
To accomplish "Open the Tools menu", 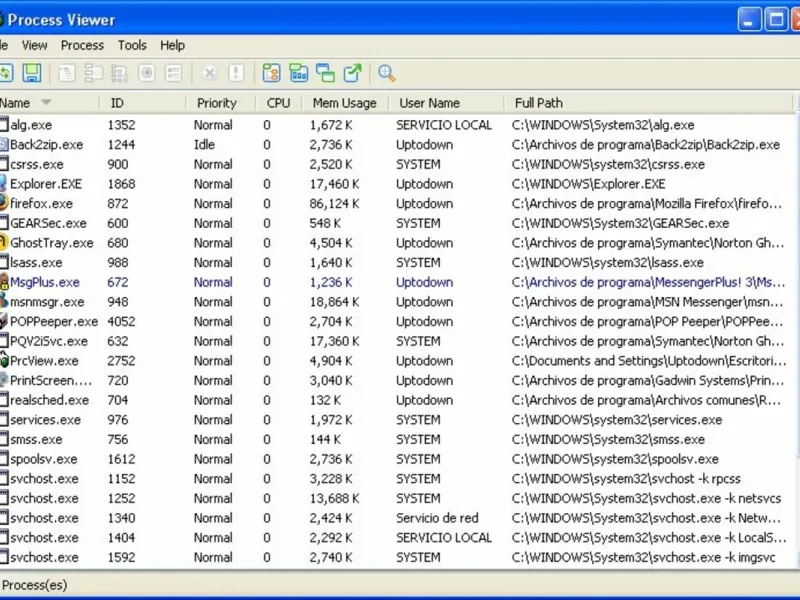I will pos(132,45).
